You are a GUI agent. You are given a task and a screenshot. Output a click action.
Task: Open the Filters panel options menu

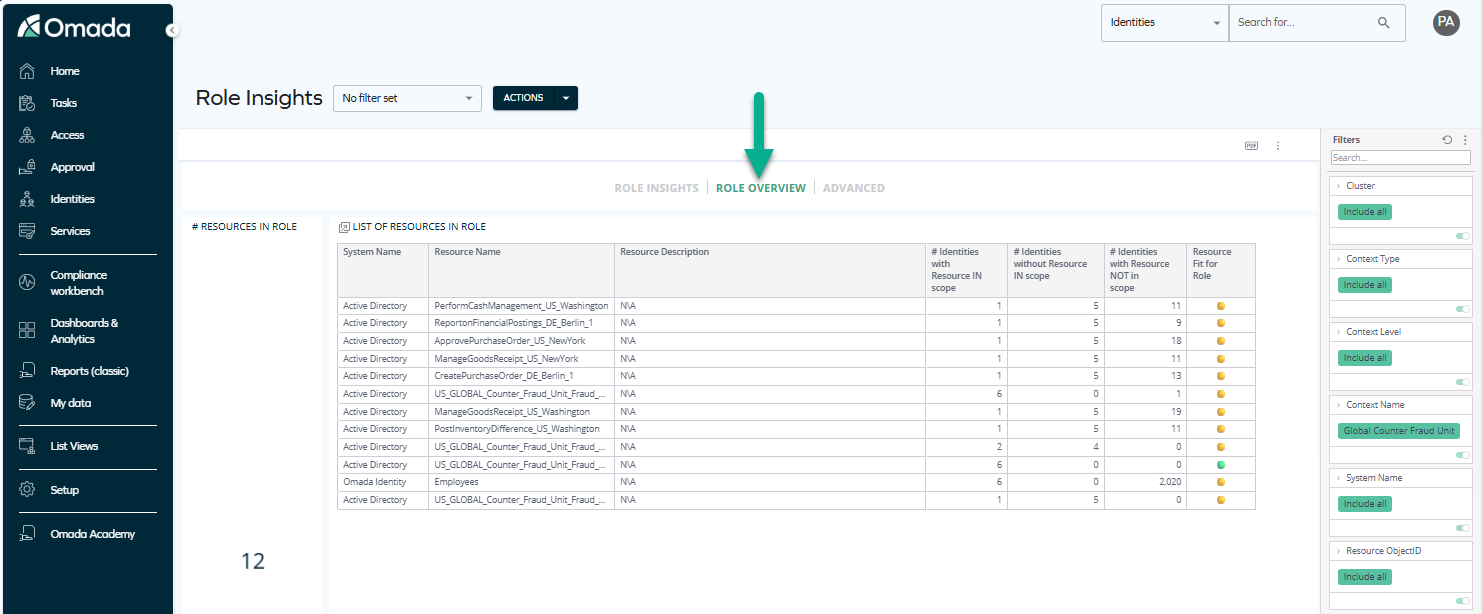[1466, 140]
